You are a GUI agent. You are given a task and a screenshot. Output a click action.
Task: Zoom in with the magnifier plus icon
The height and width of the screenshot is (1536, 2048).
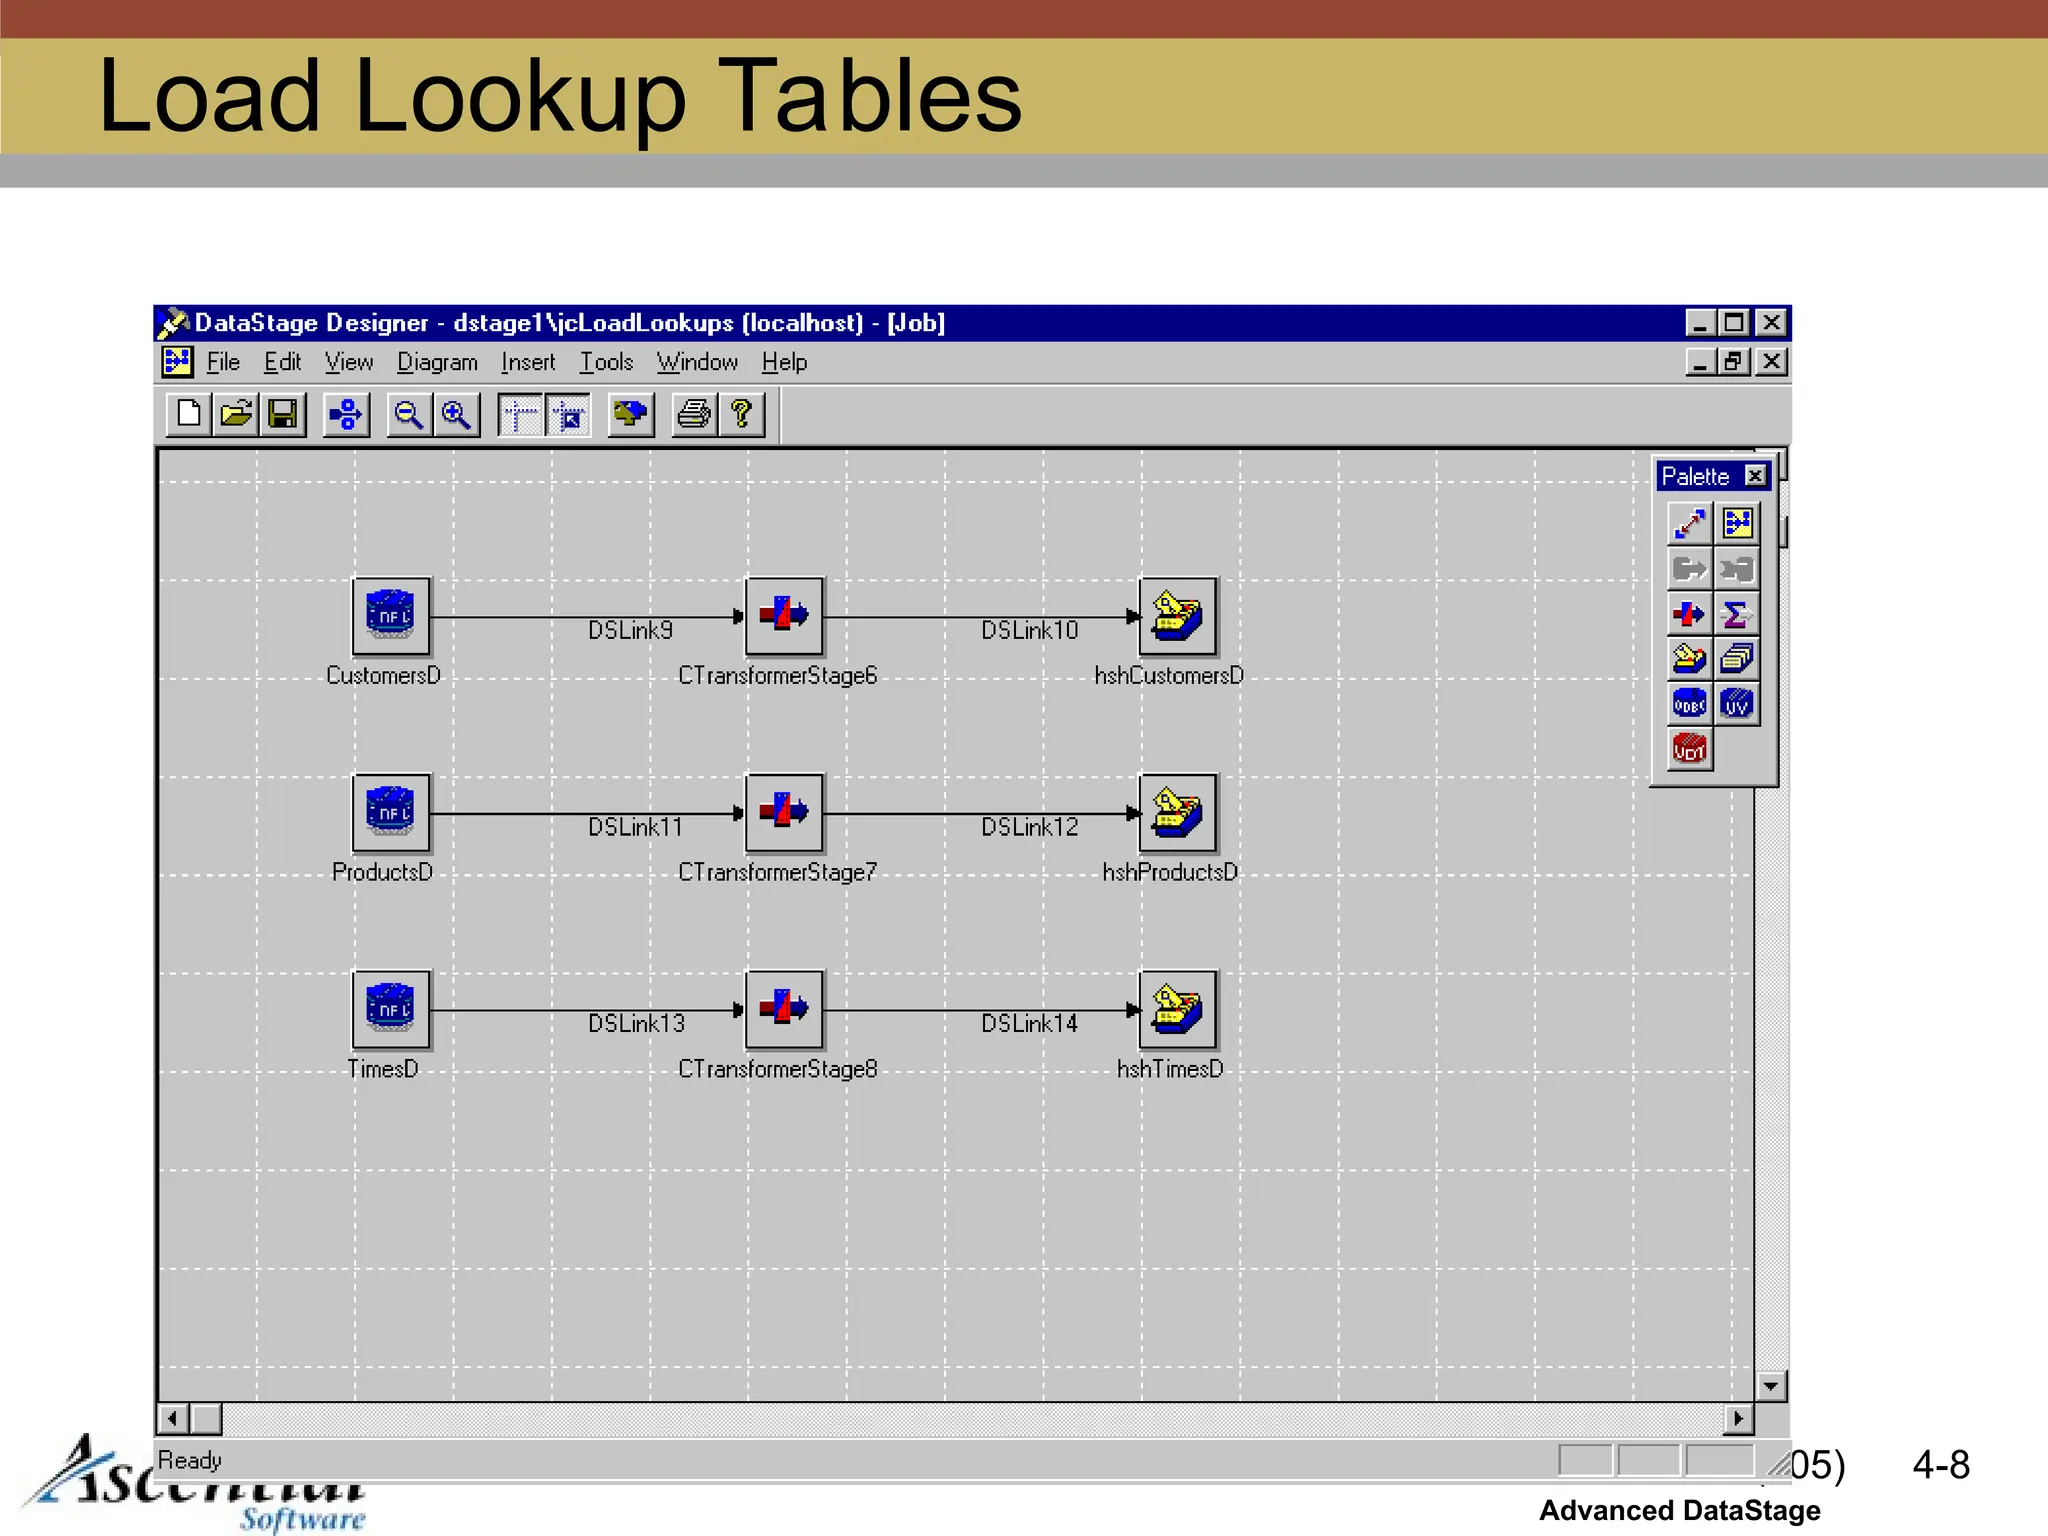(457, 414)
